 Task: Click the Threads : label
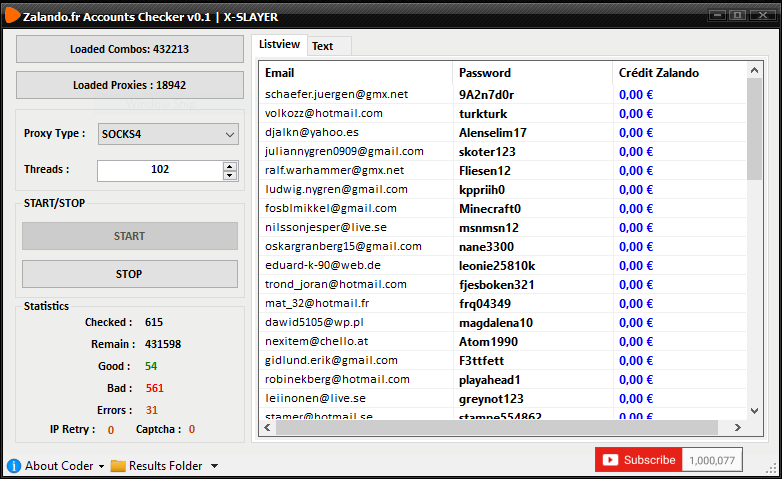pyautogui.click(x=46, y=169)
